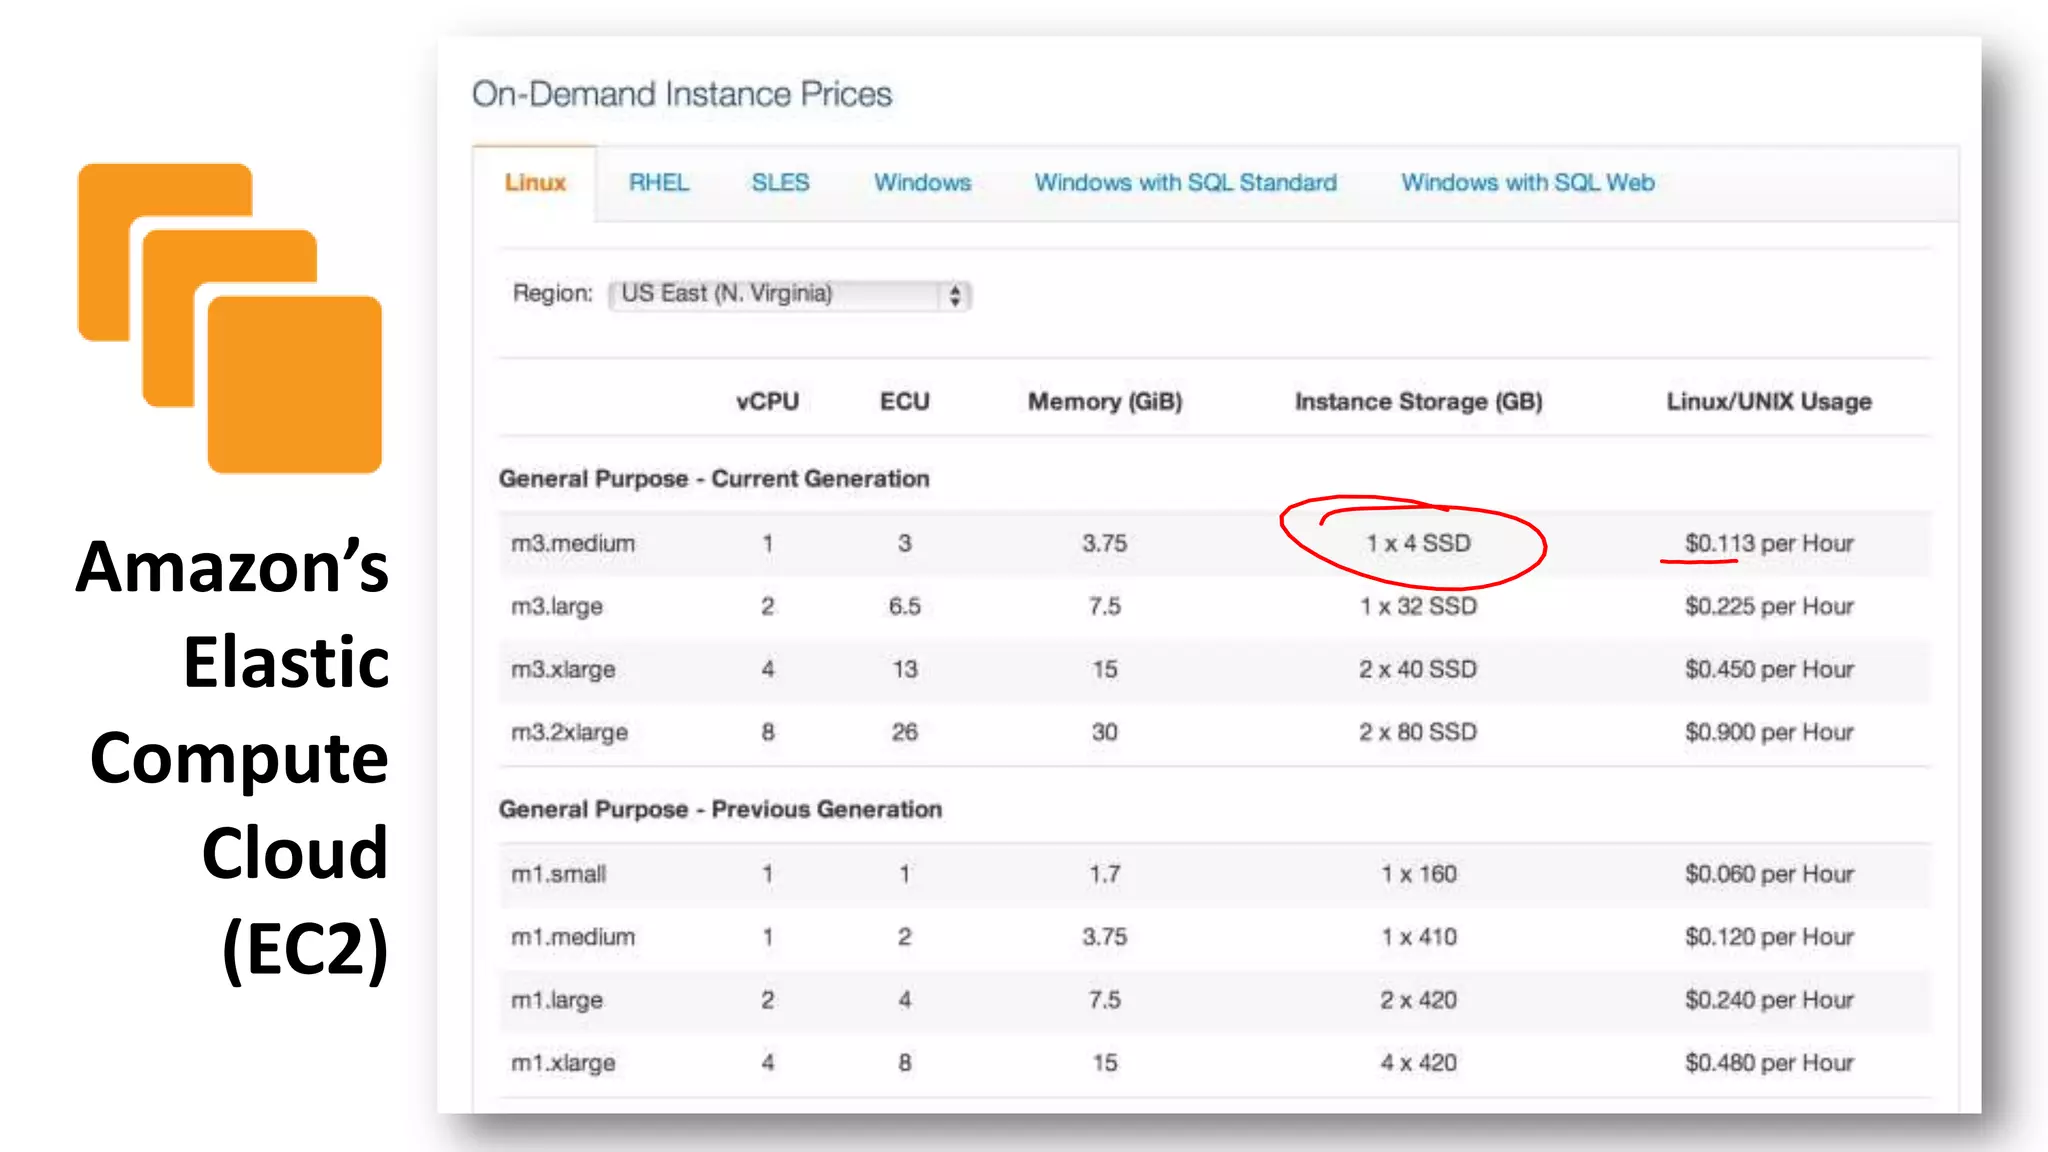Viewport: 2048px width, 1152px height.
Task: Select the m3.2xlarge instance name
Action: point(569,733)
